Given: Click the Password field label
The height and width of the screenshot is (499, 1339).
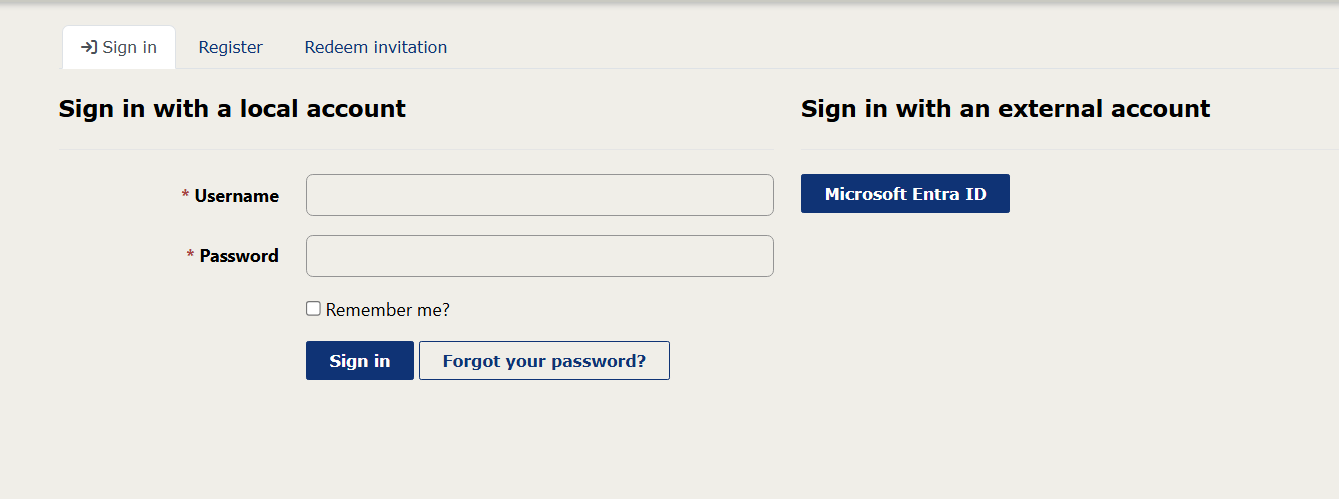Looking at the screenshot, I should pos(239,256).
